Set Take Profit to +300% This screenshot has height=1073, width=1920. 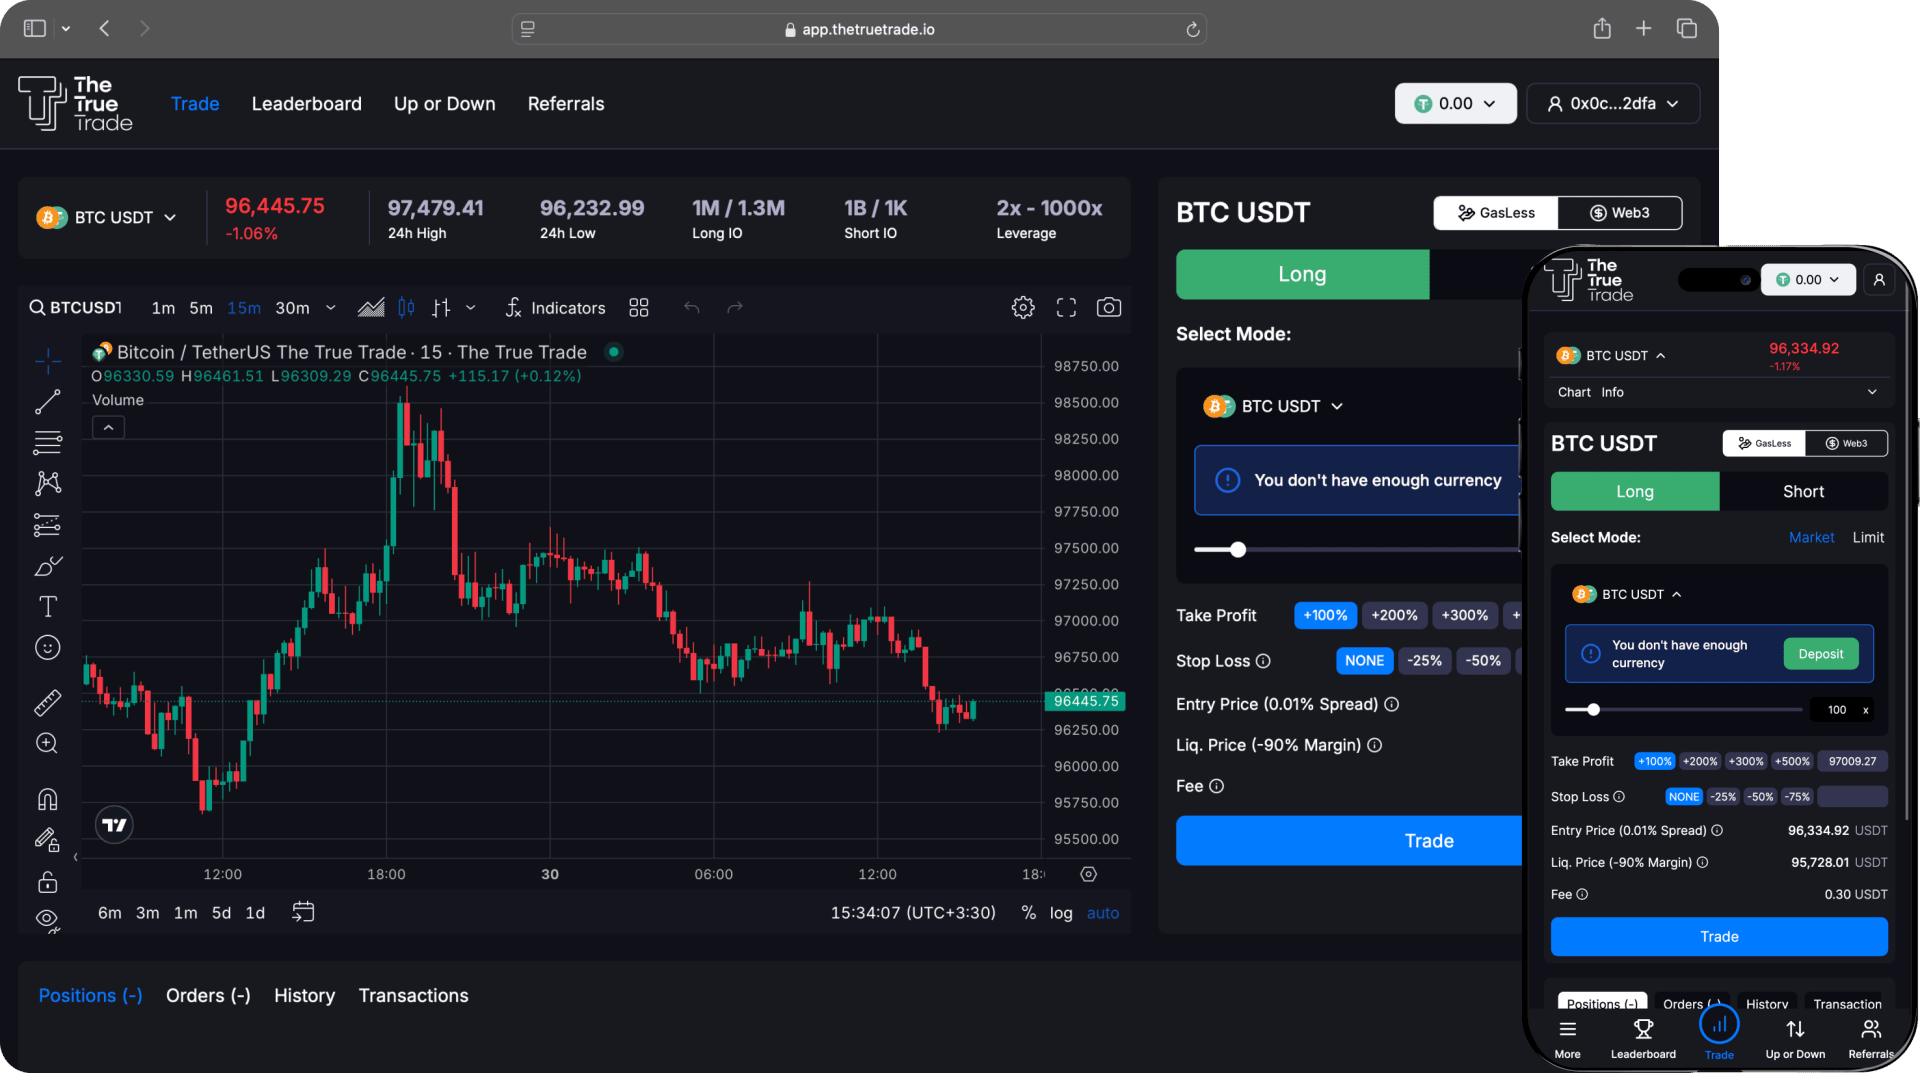1464,615
